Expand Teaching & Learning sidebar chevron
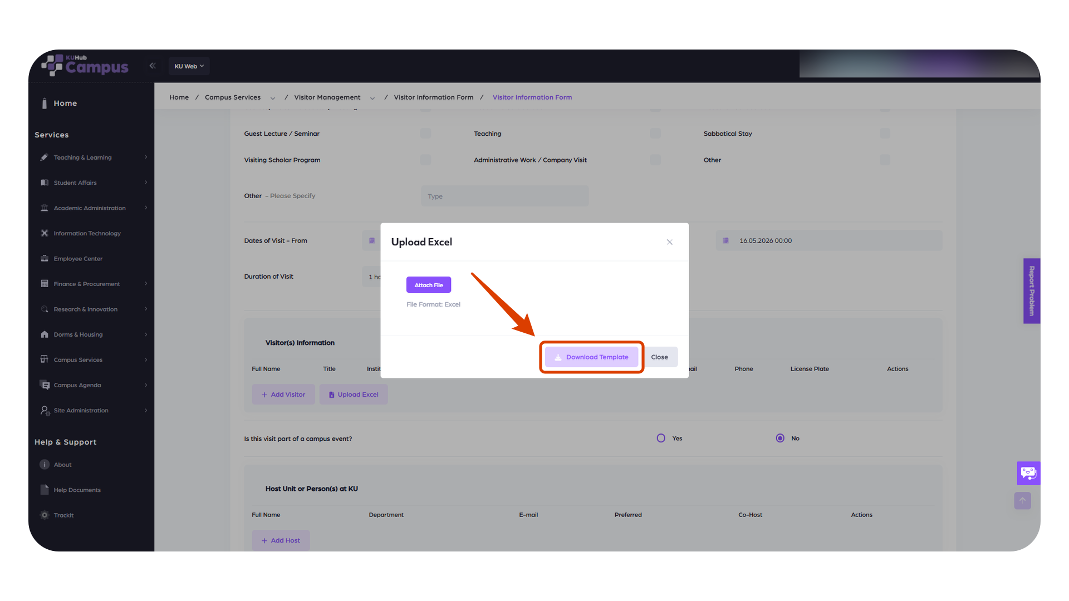This screenshot has width=1069, height=601. (x=146, y=157)
